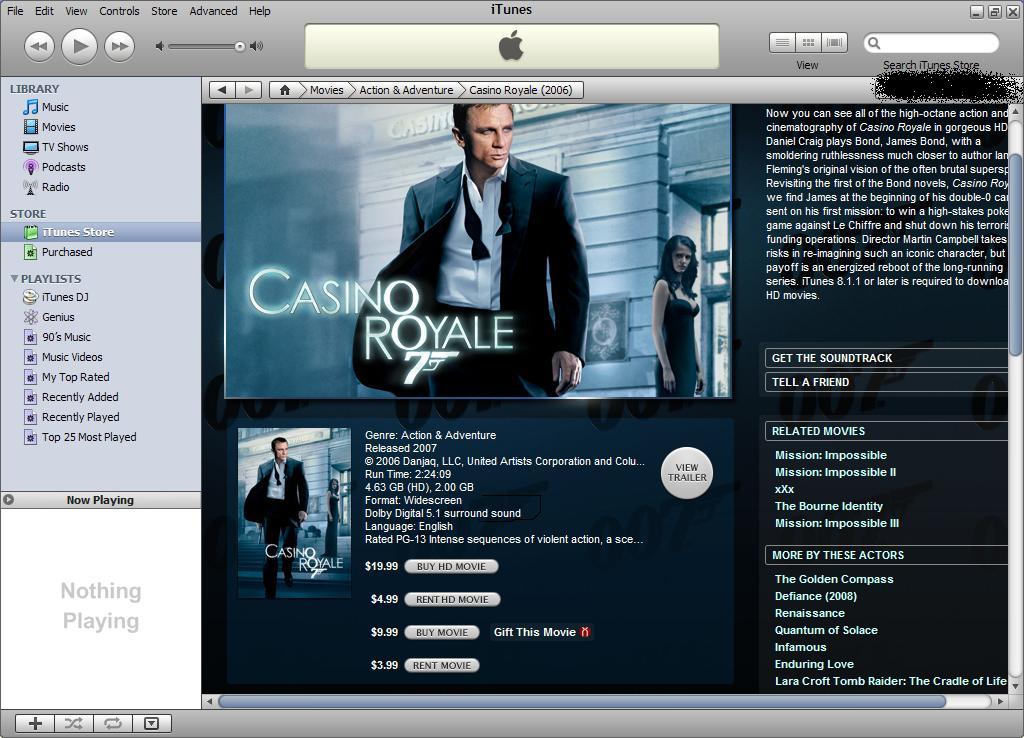Click the Now Playing panel arrow icon
The width and height of the screenshot is (1024, 738).
(8, 500)
